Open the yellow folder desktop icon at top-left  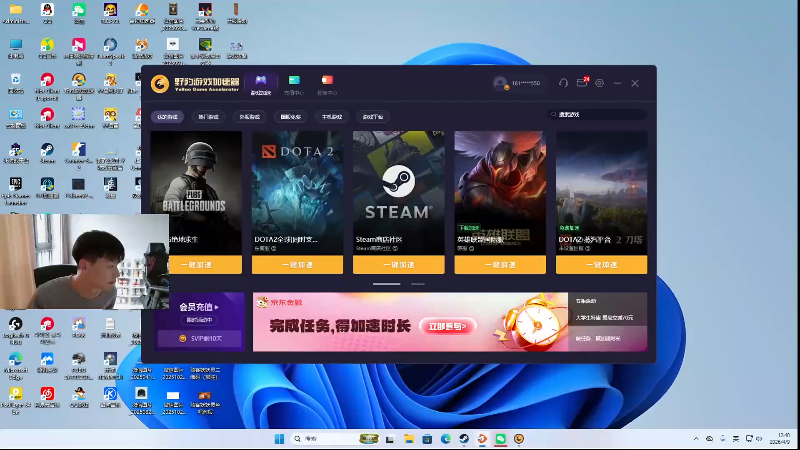[16, 14]
